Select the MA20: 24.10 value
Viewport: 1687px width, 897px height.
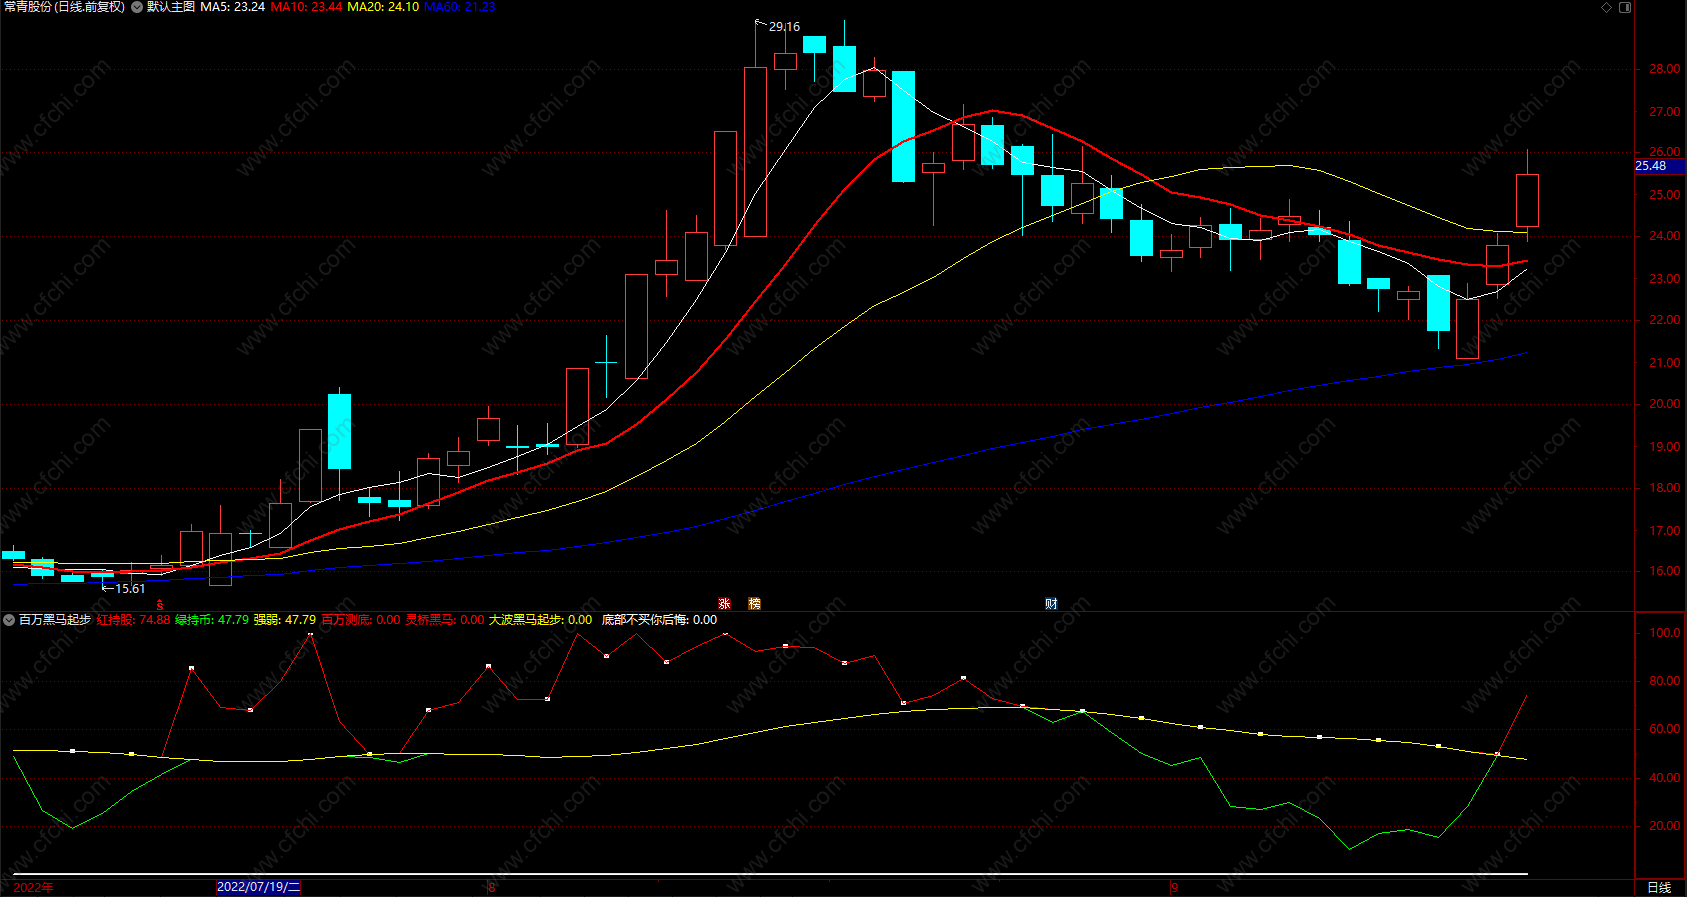(x=383, y=7)
